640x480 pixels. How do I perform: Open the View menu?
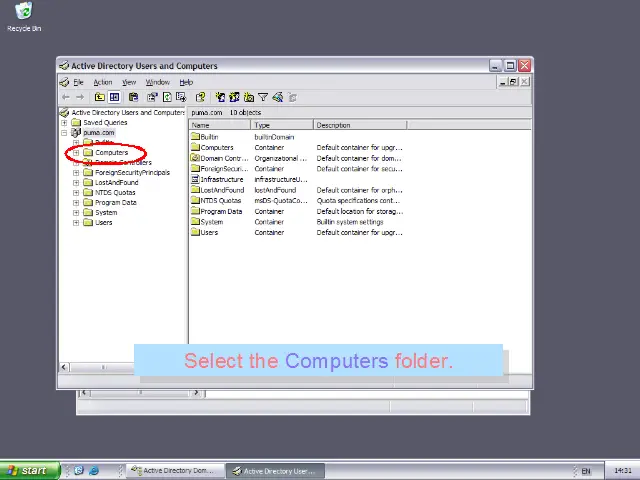coord(129,82)
